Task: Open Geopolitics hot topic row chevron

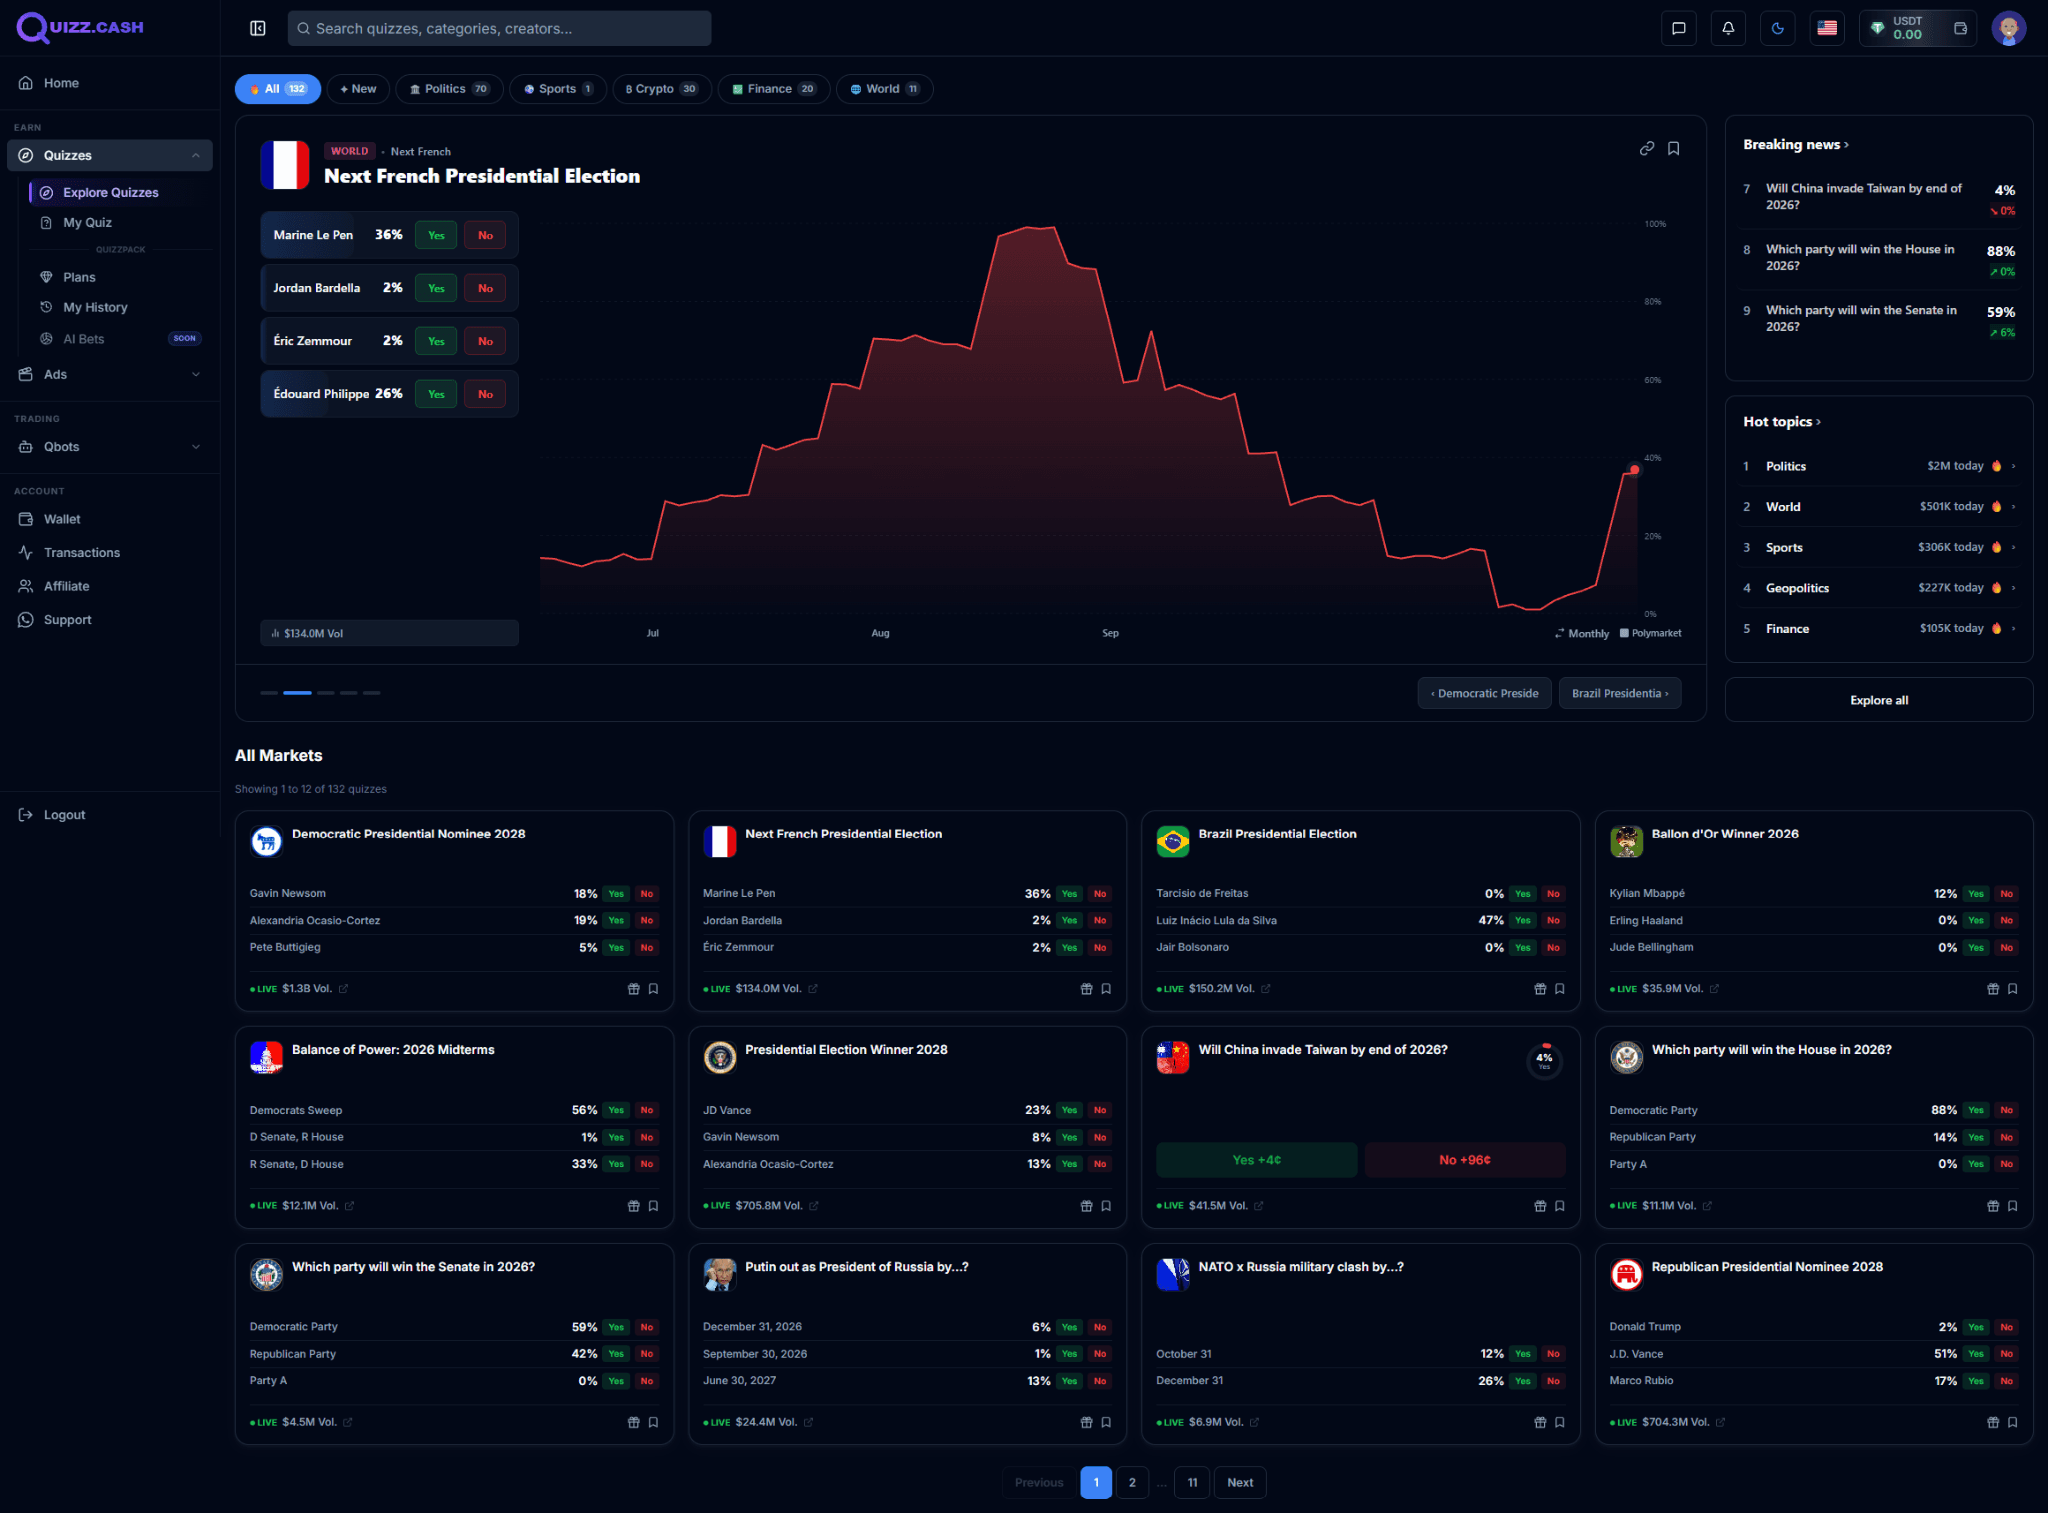Action: 2014,588
